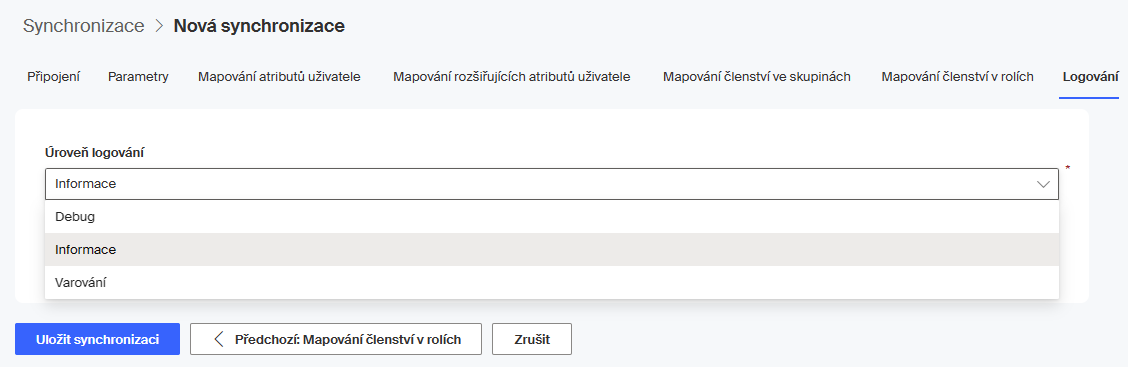Choose Debug logging level option
Image resolution: width=1128 pixels, height=367 pixels.
[552, 216]
